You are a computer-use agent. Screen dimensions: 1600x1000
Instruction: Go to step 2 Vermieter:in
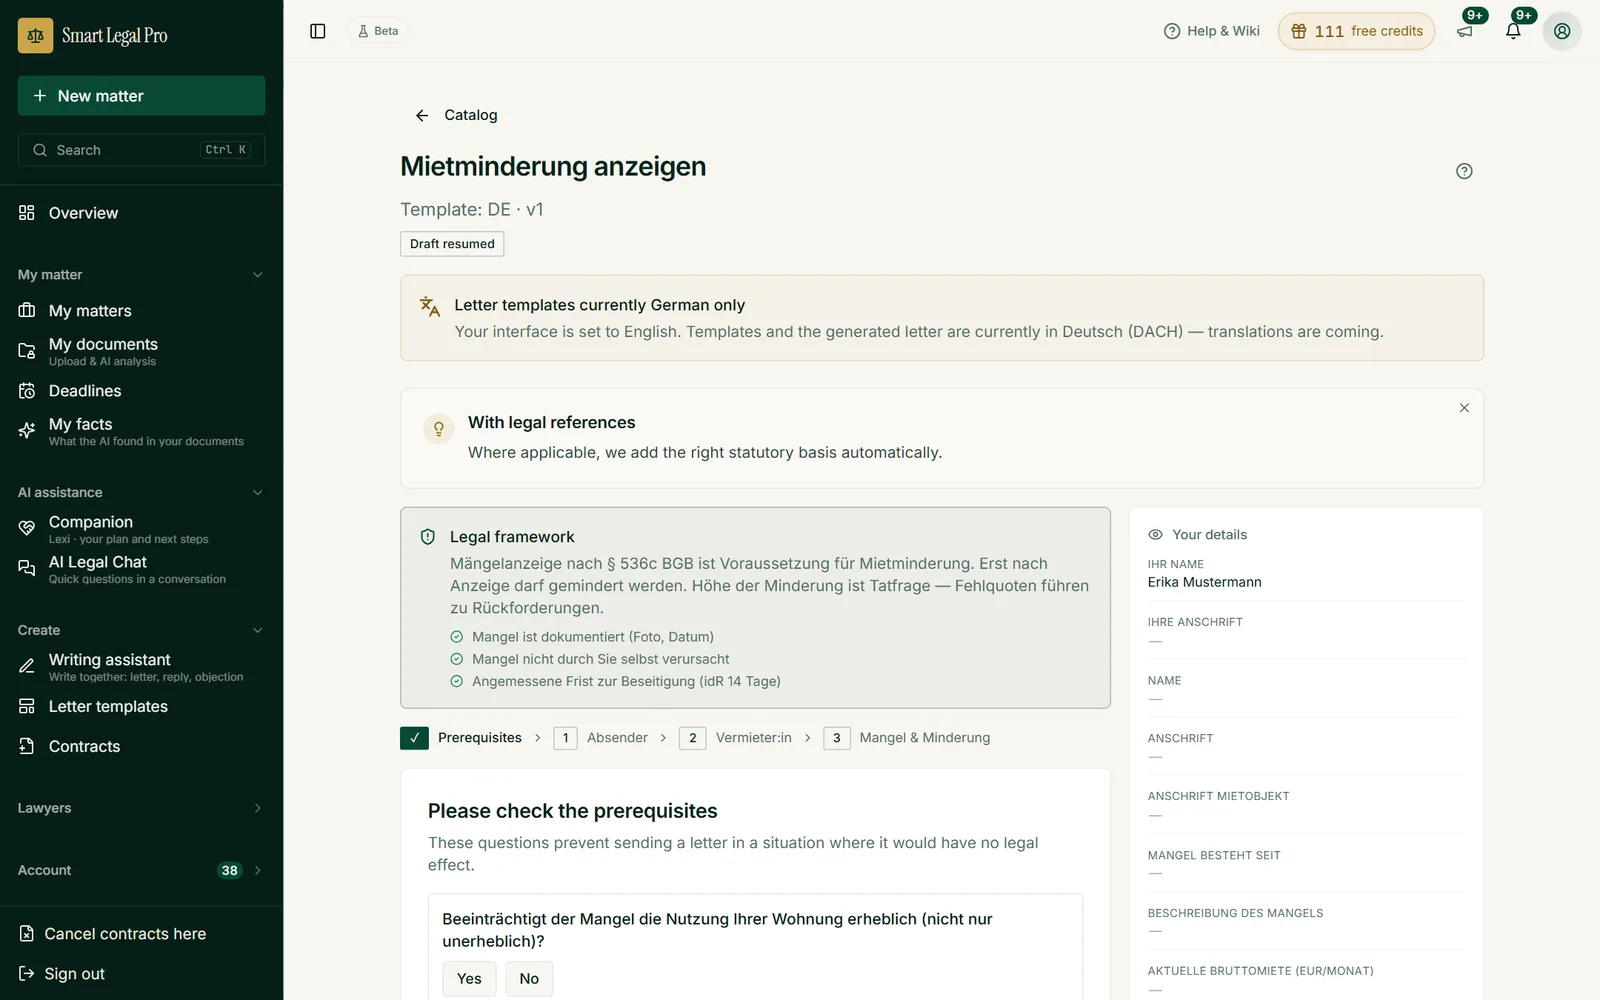pos(735,738)
